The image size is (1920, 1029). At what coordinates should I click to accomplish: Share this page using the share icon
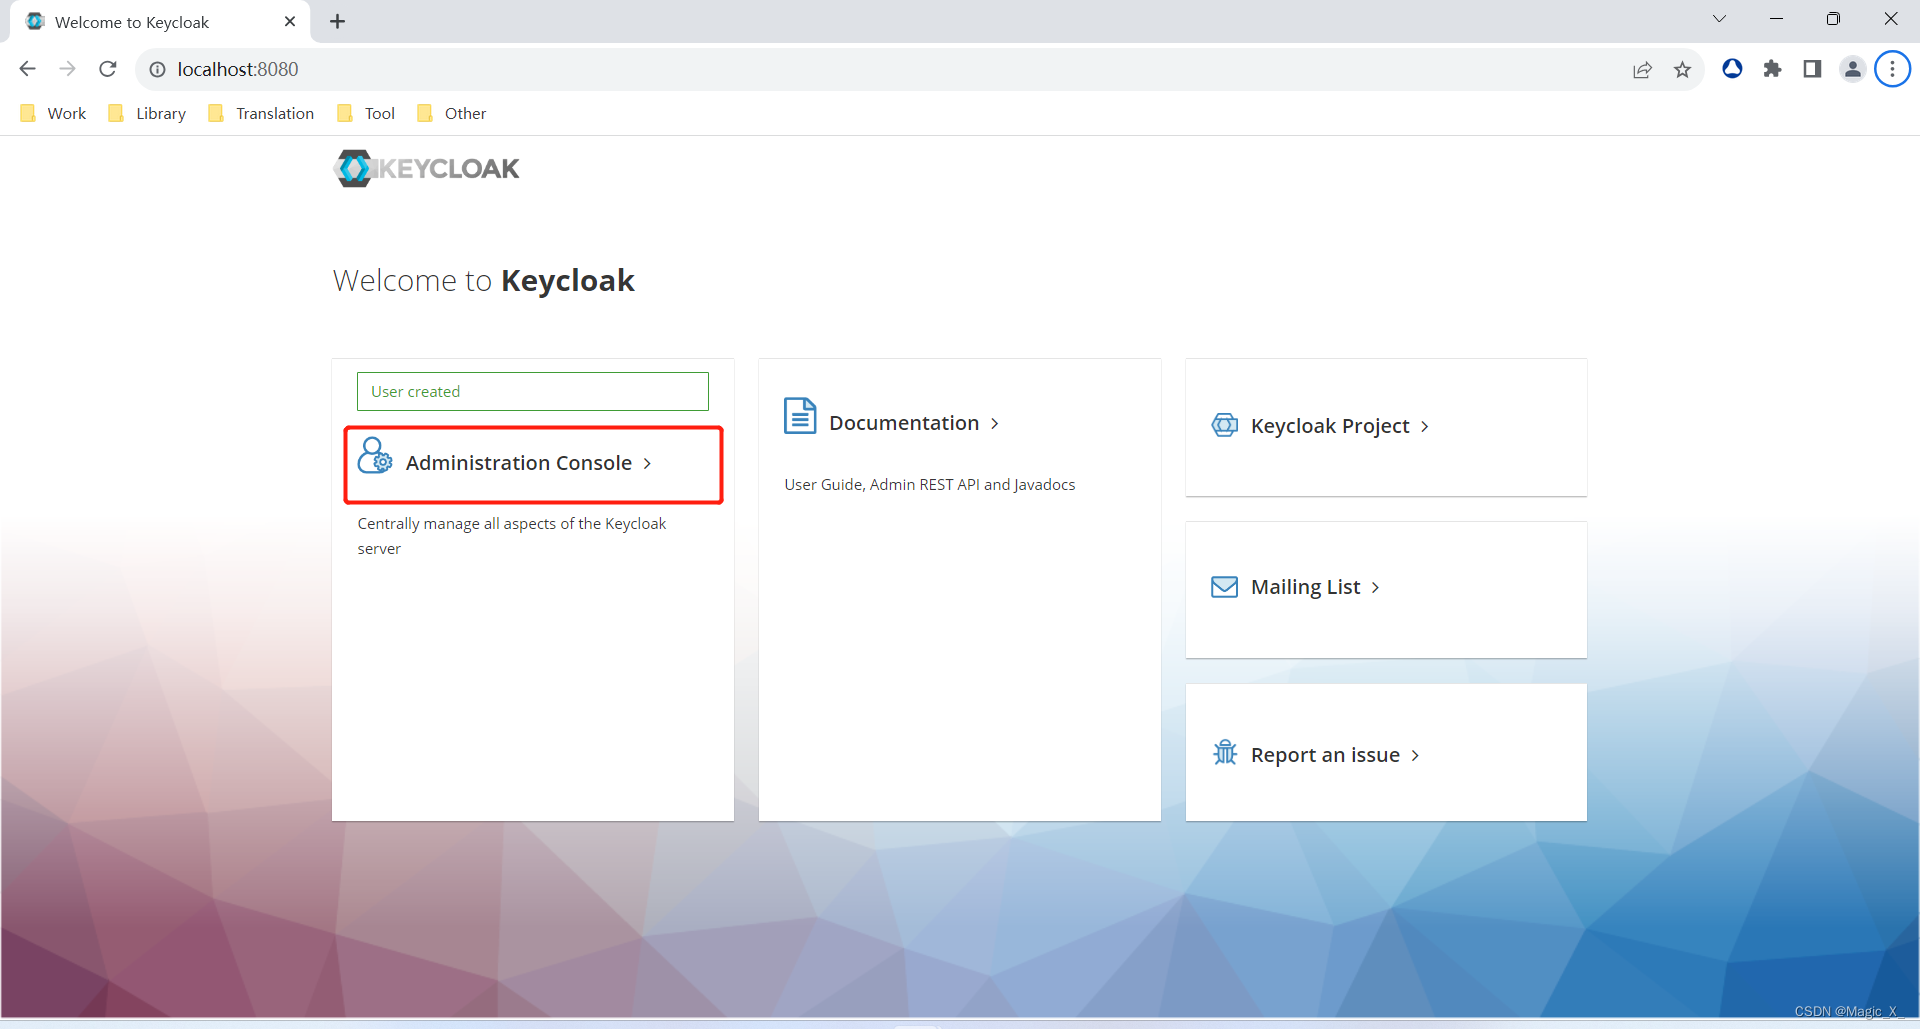click(x=1642, y=69)
